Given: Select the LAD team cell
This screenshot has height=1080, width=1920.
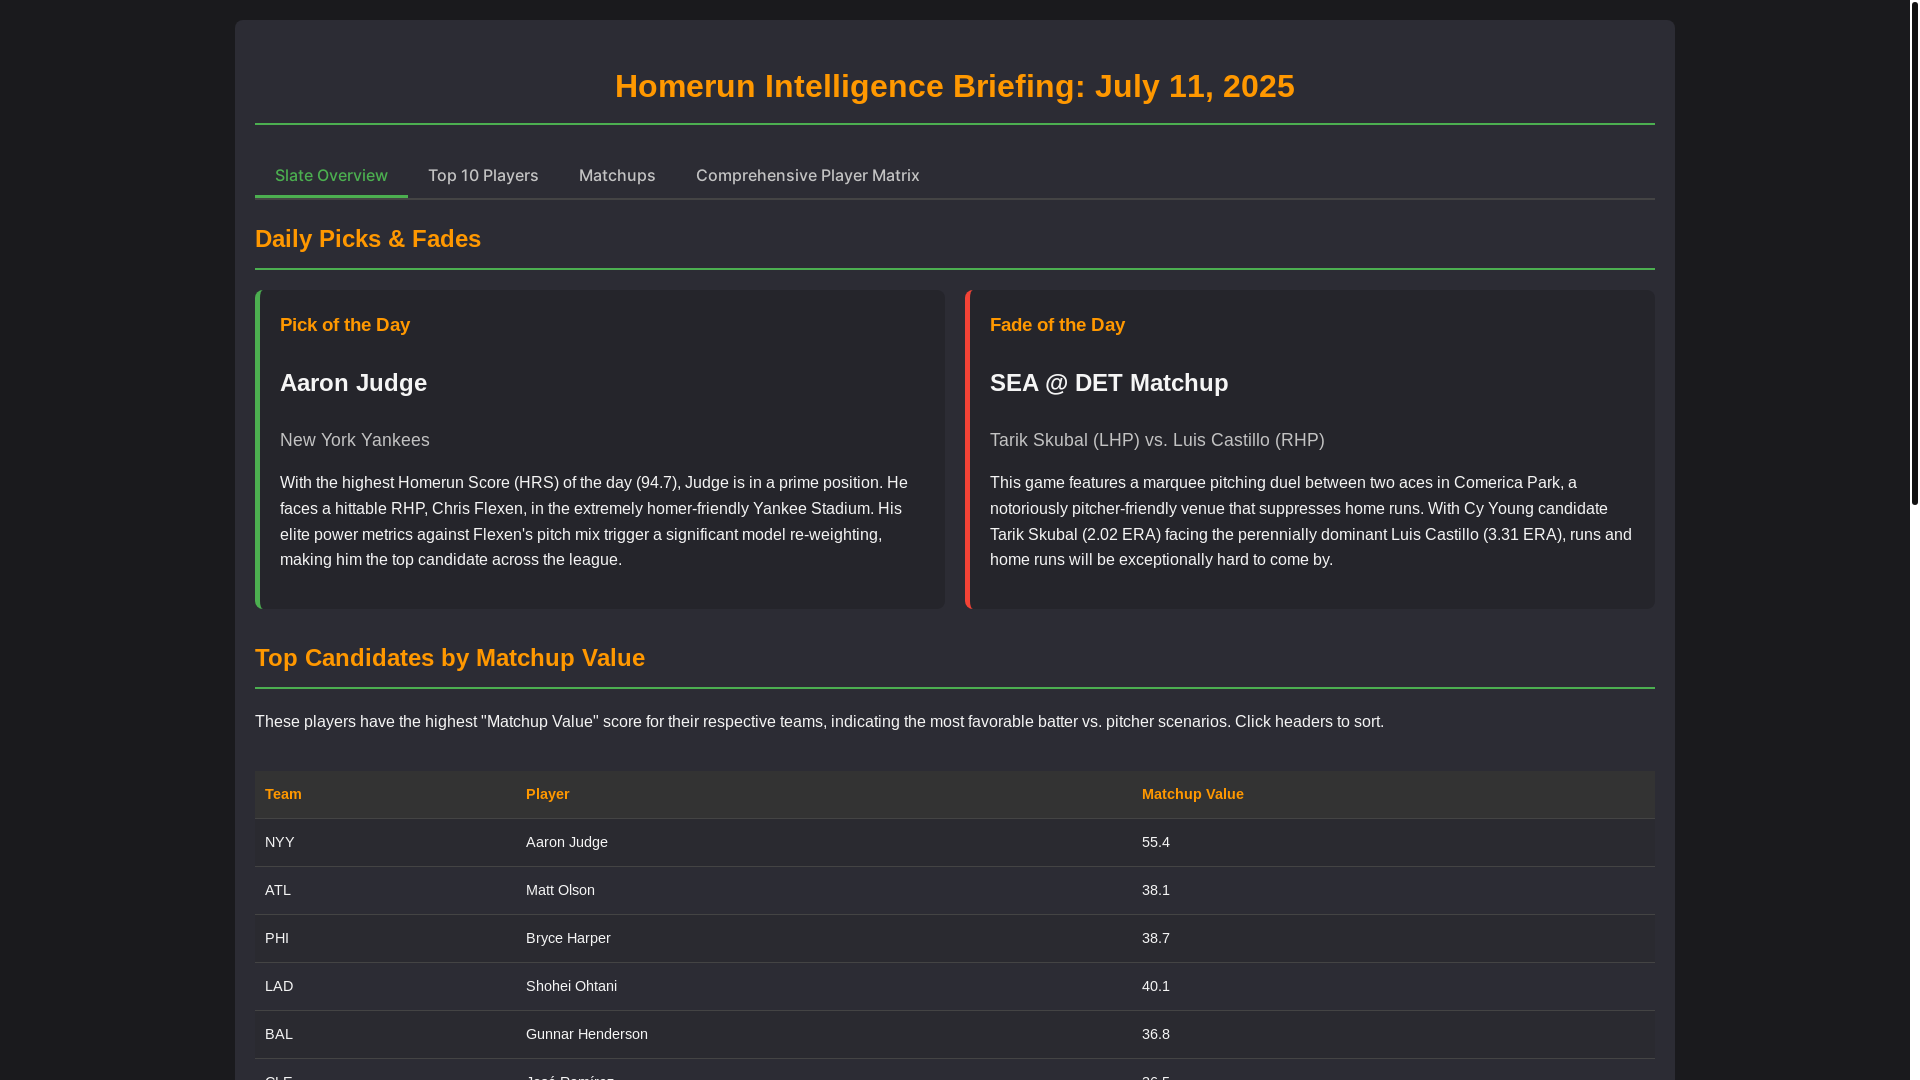Looking at the screenshot, I should click(x=385, y=986).
